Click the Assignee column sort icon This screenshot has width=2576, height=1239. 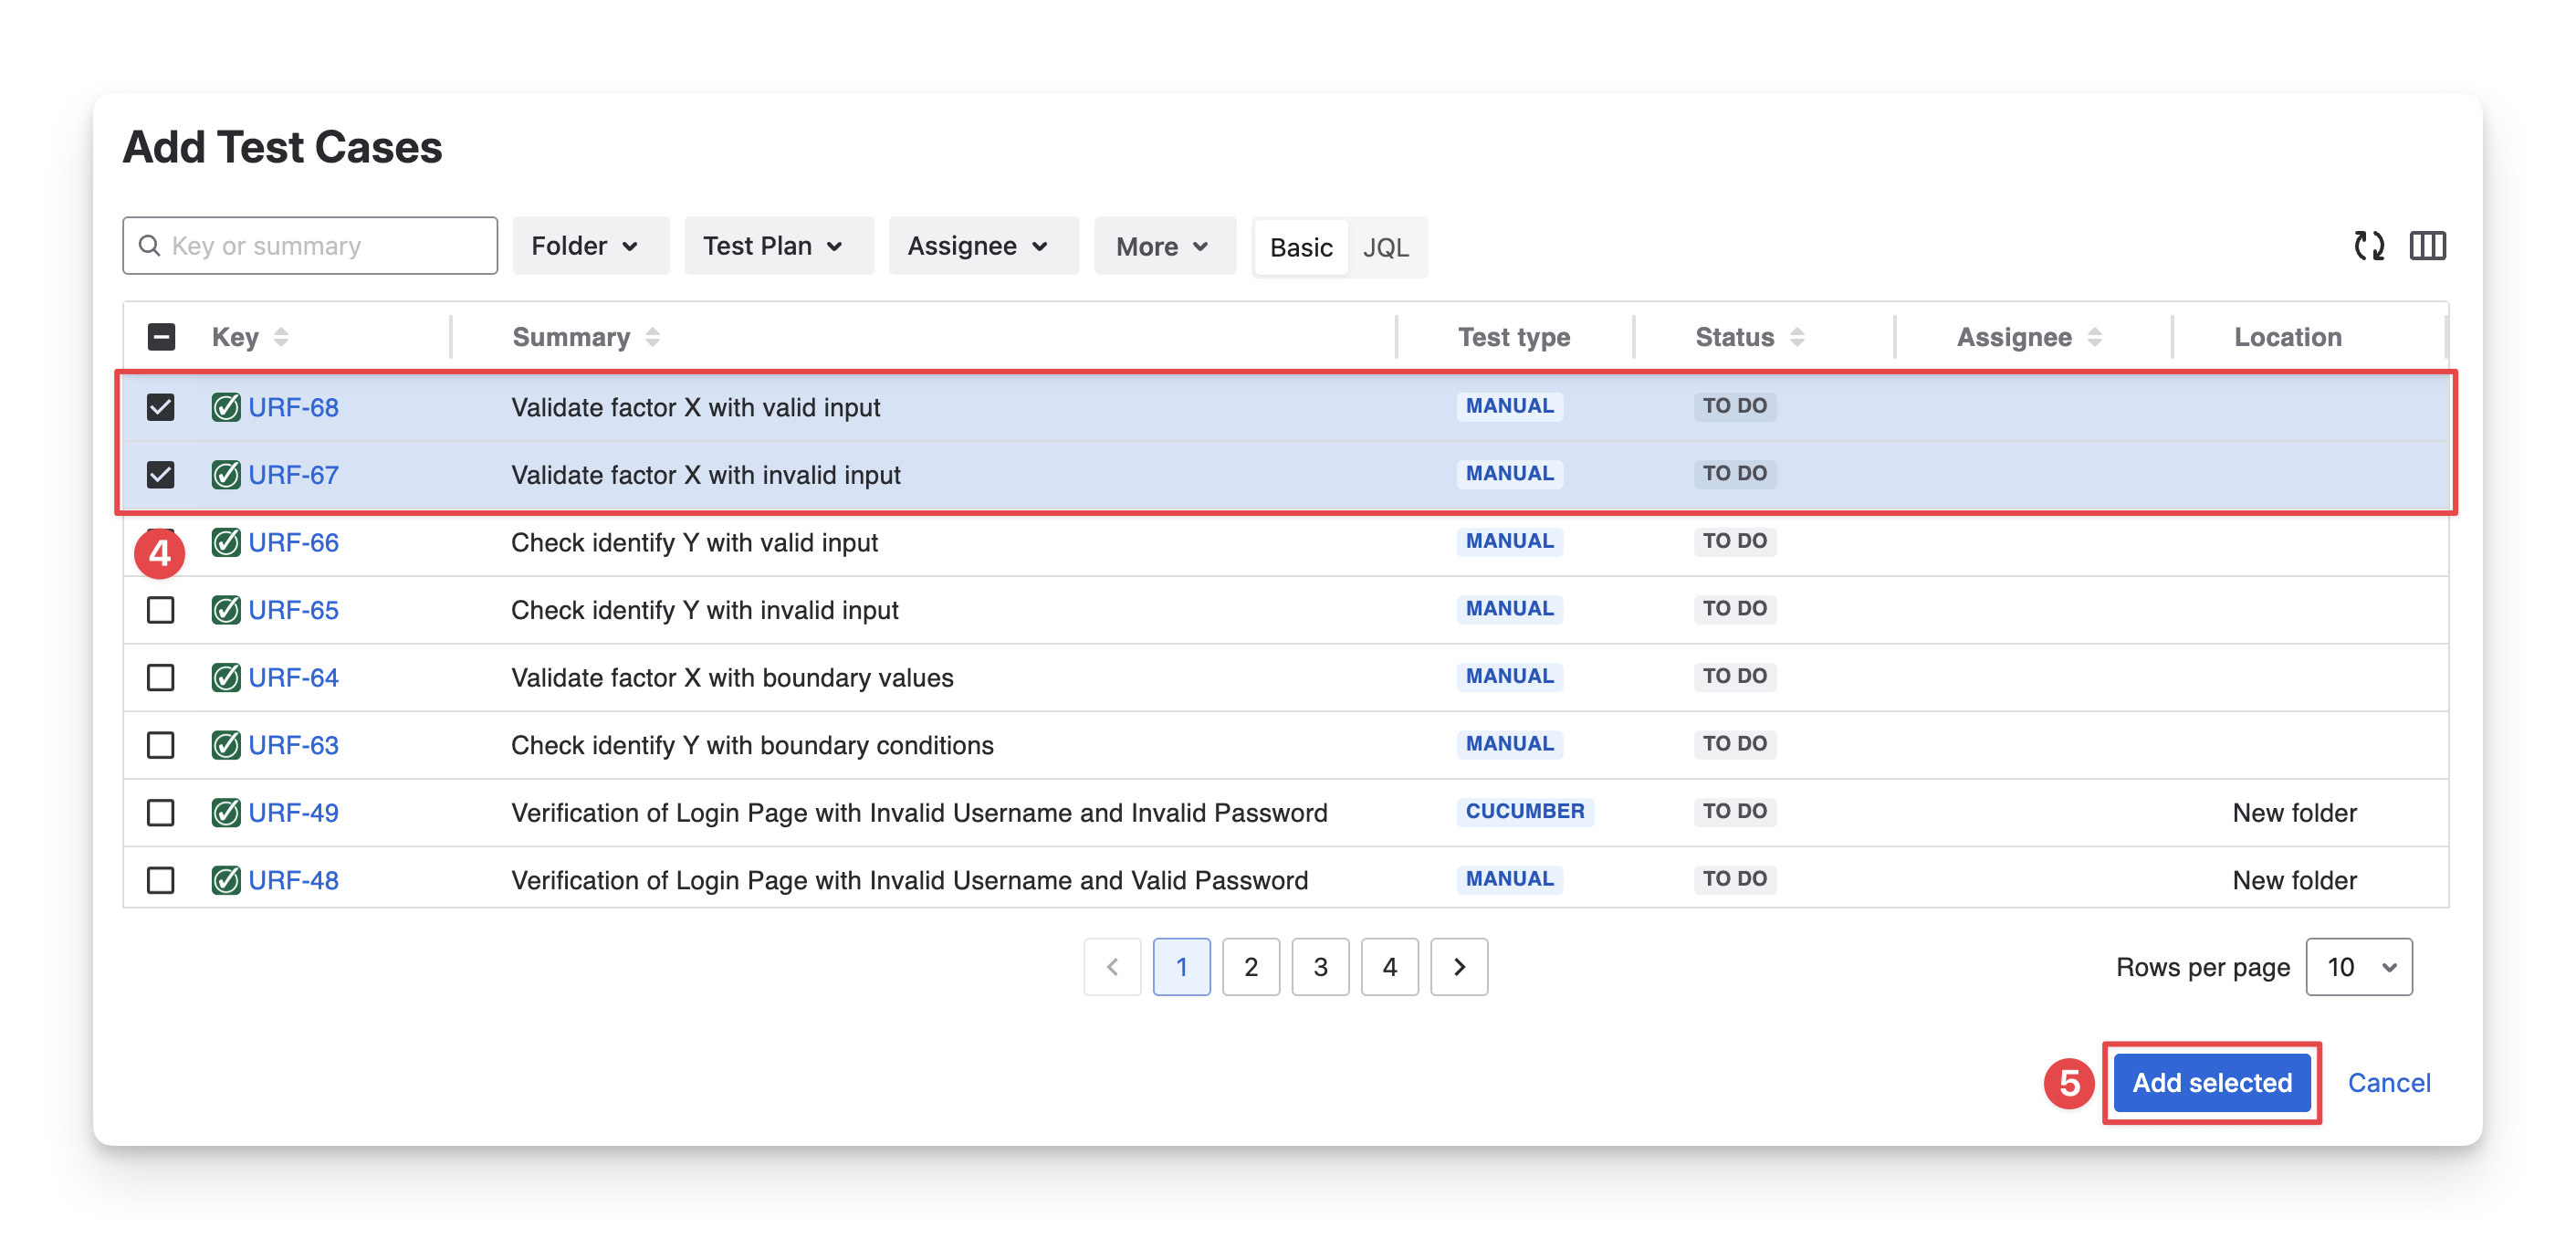(2095, 338)
